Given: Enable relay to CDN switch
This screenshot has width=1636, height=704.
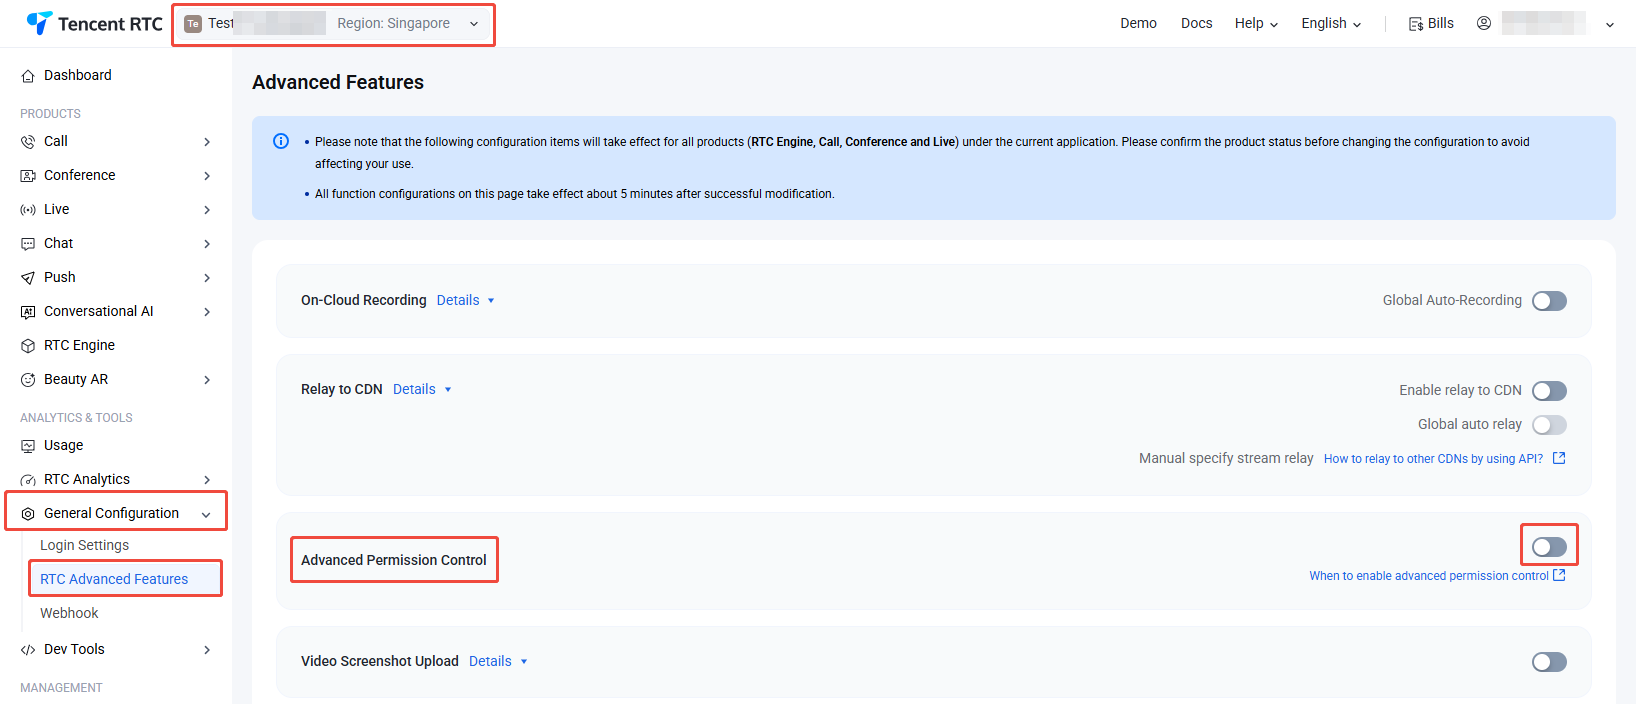Looking at the screenshot, I should 1549,391.
